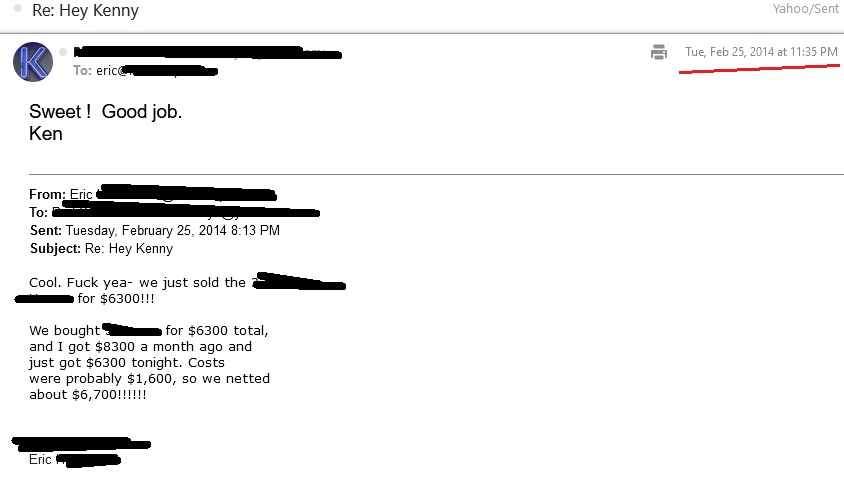Click the print message icon

(x=658, y=52)
